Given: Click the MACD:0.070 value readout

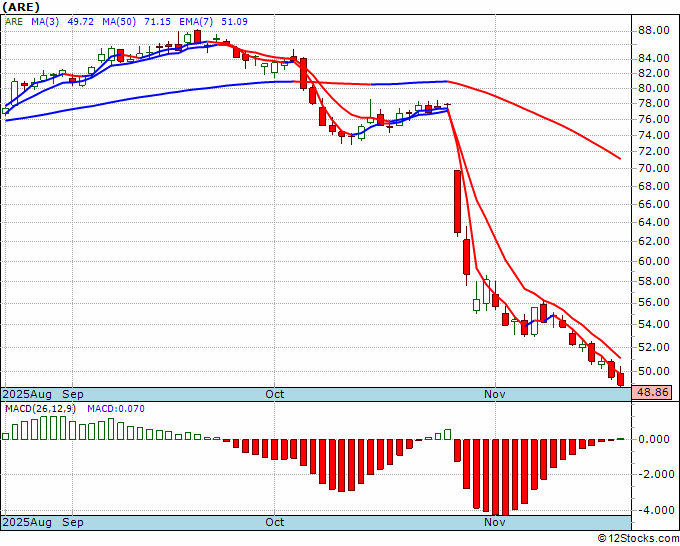Looking at the screenshot, I should pos(116,409).
